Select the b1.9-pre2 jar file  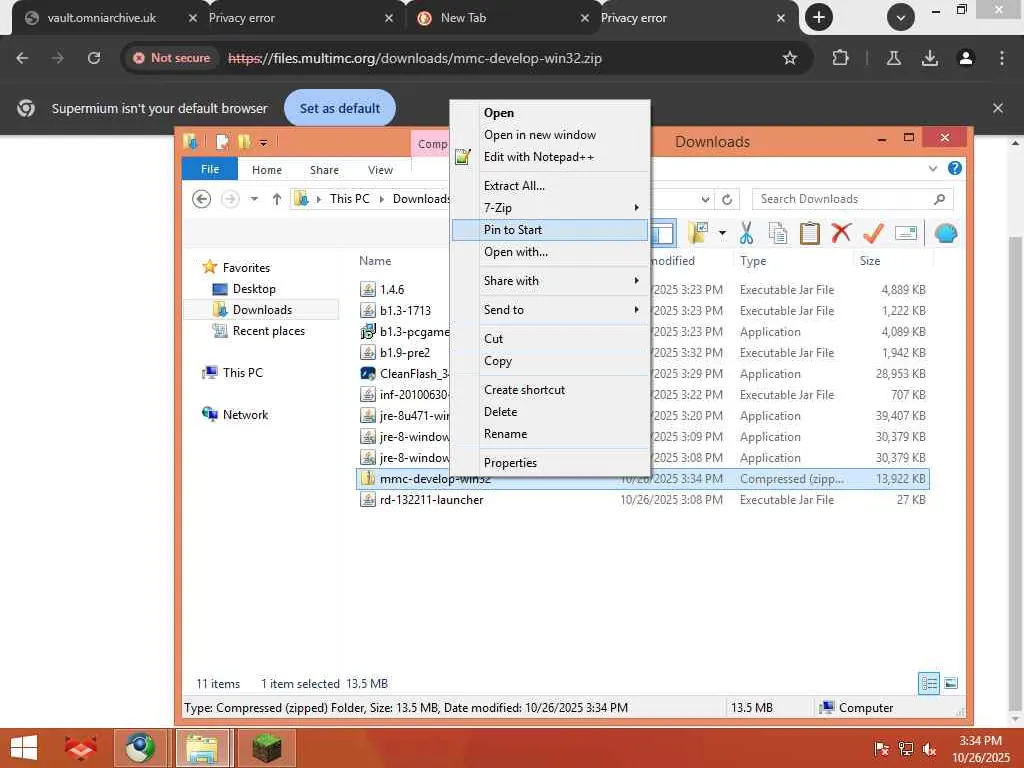pyautogui.click(x=404, y=353)
